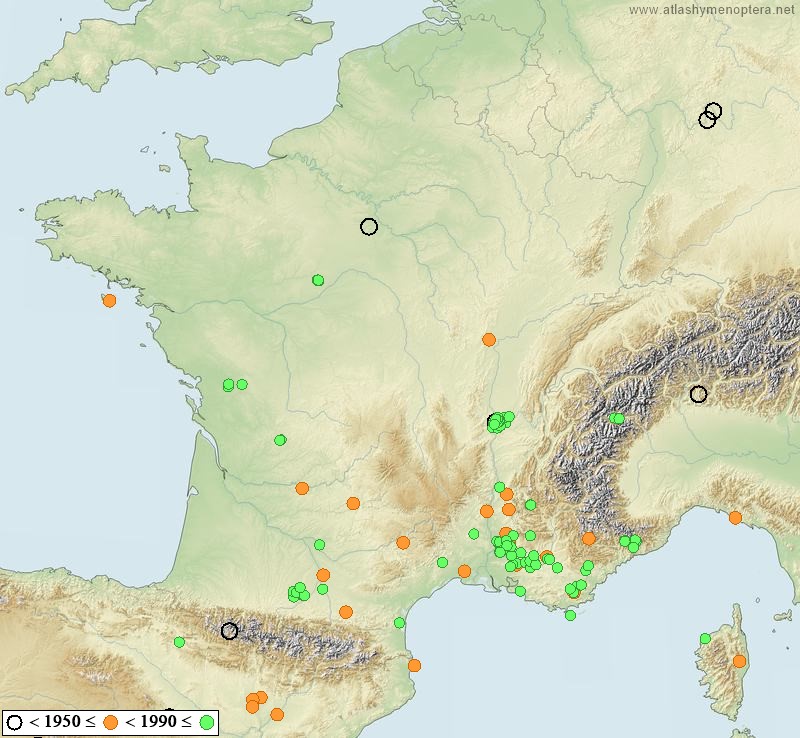
Task: Select the green marker left of the Rhône delta orange
Action: [x=442, y=562]
